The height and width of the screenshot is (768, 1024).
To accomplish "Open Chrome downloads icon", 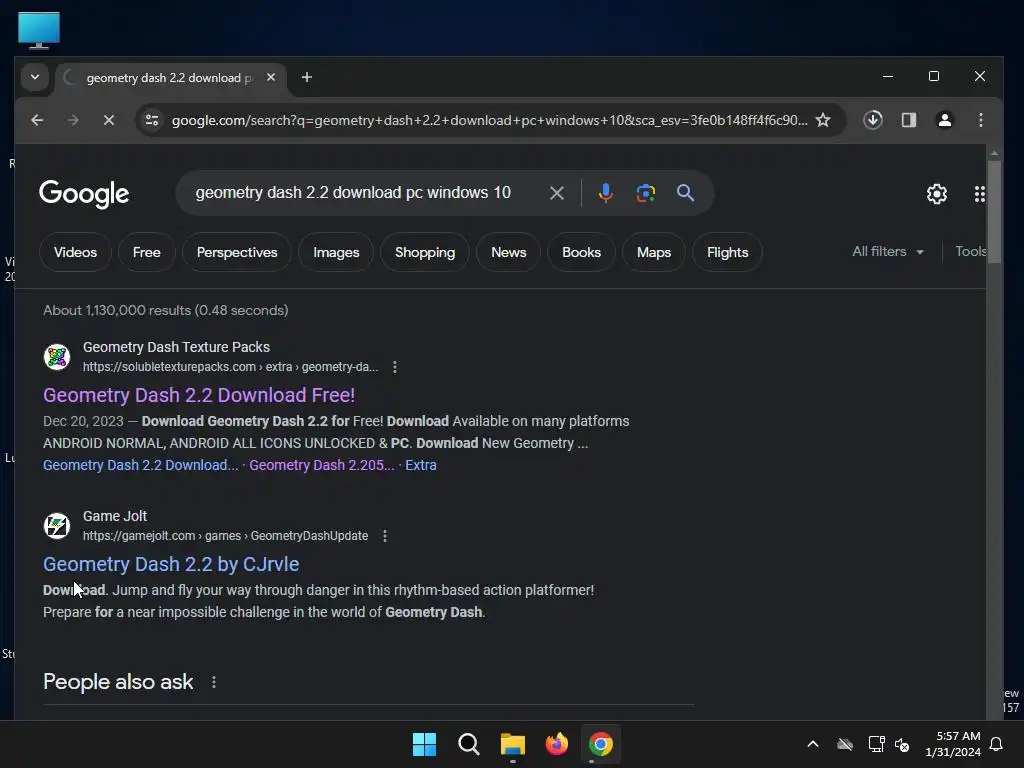I will coord(872,120).
